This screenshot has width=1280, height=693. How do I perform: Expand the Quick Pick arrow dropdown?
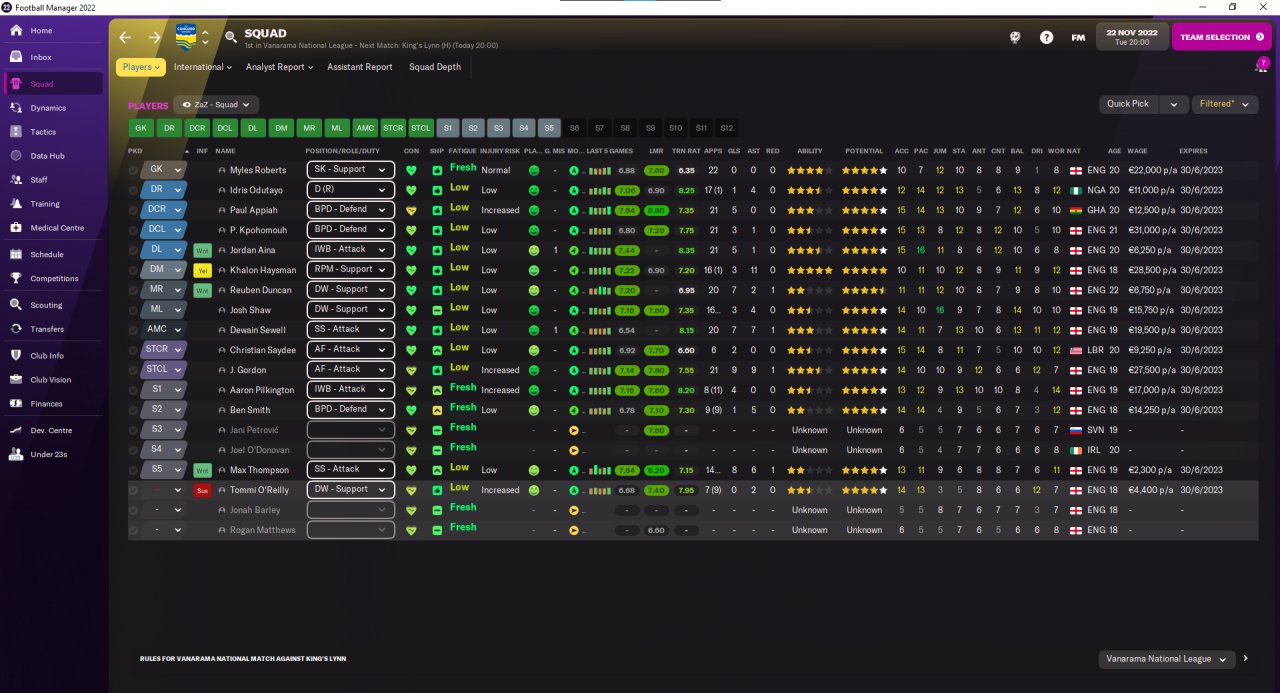pos(1174,104)
